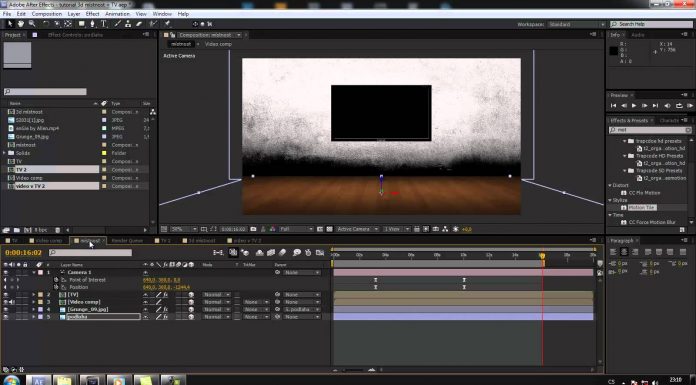Switch to the Video comp timeline tab
696x385 pixels.
click(x=48, y=241)
